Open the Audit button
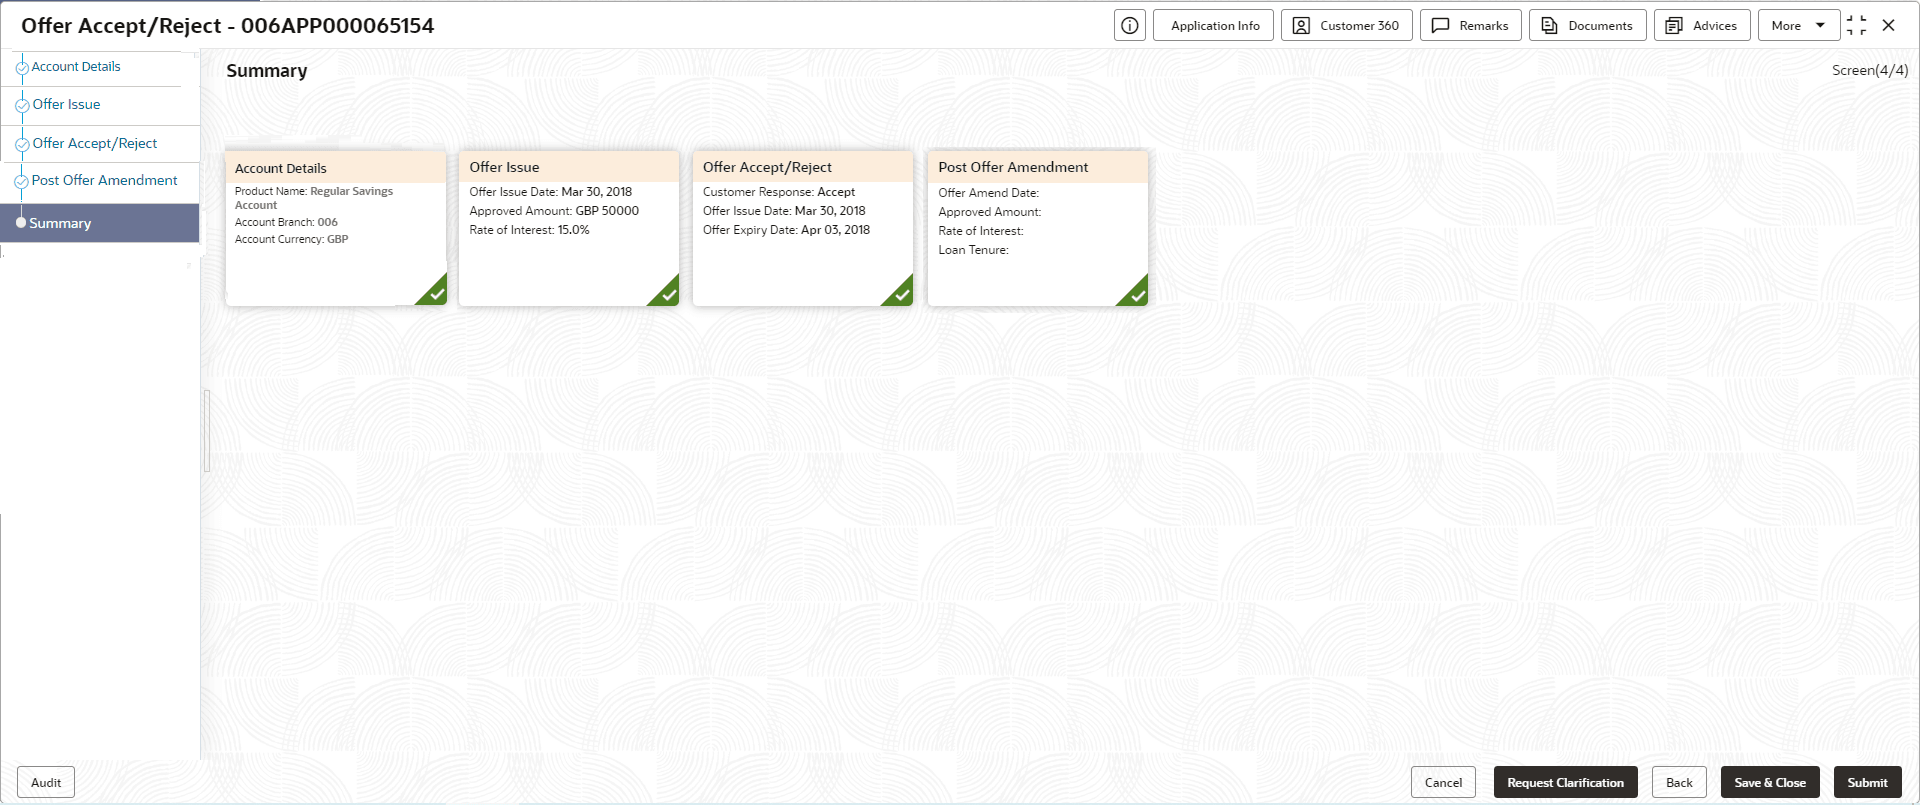Viewport: 1920px width, 805px height. click(46, 783)
